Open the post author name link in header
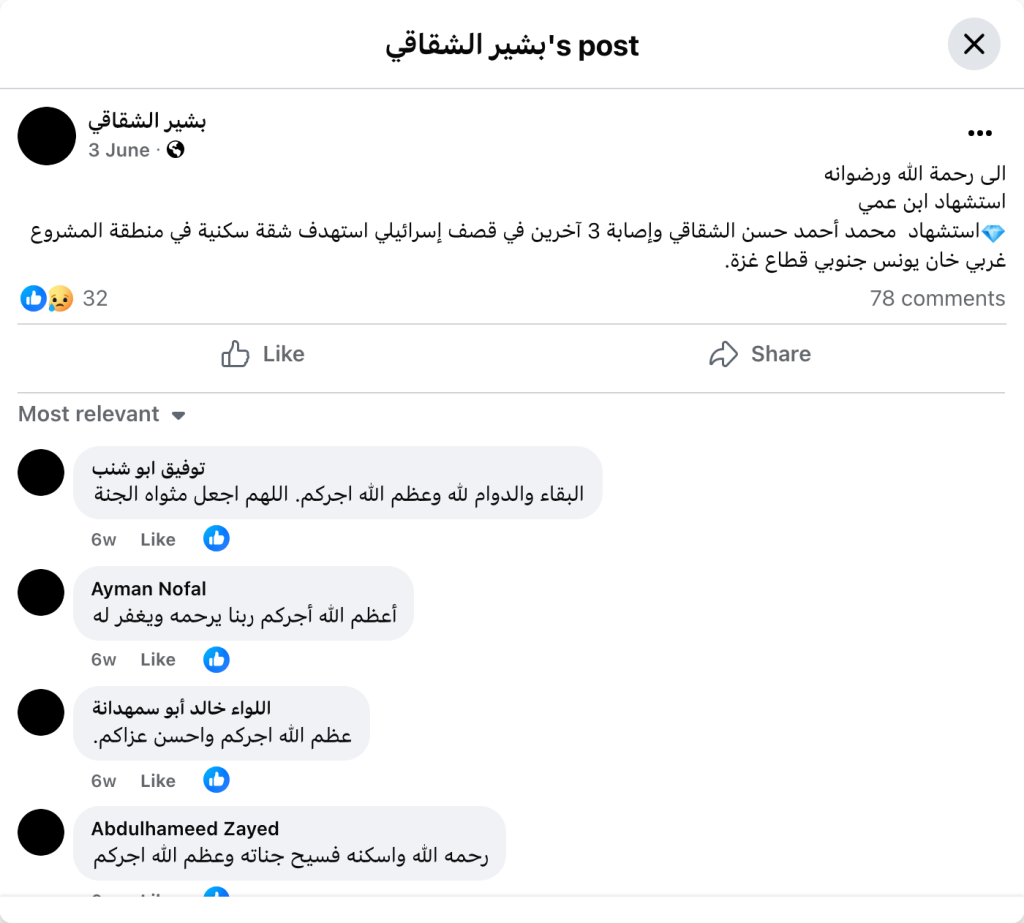1024x923 pixels. 147,121
